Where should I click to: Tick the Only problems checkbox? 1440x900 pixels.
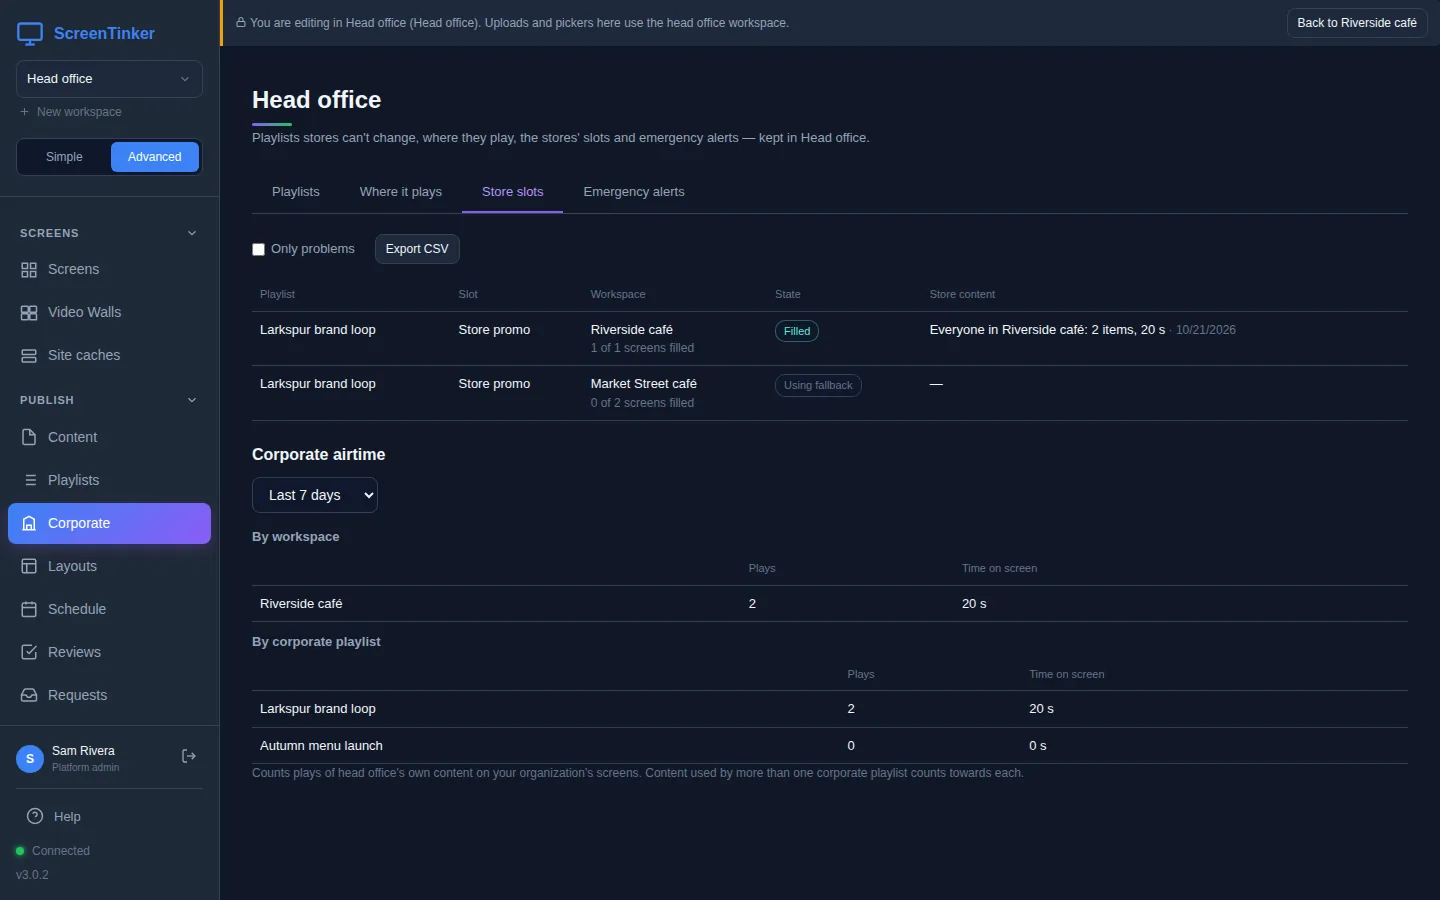tap(259, 249)
